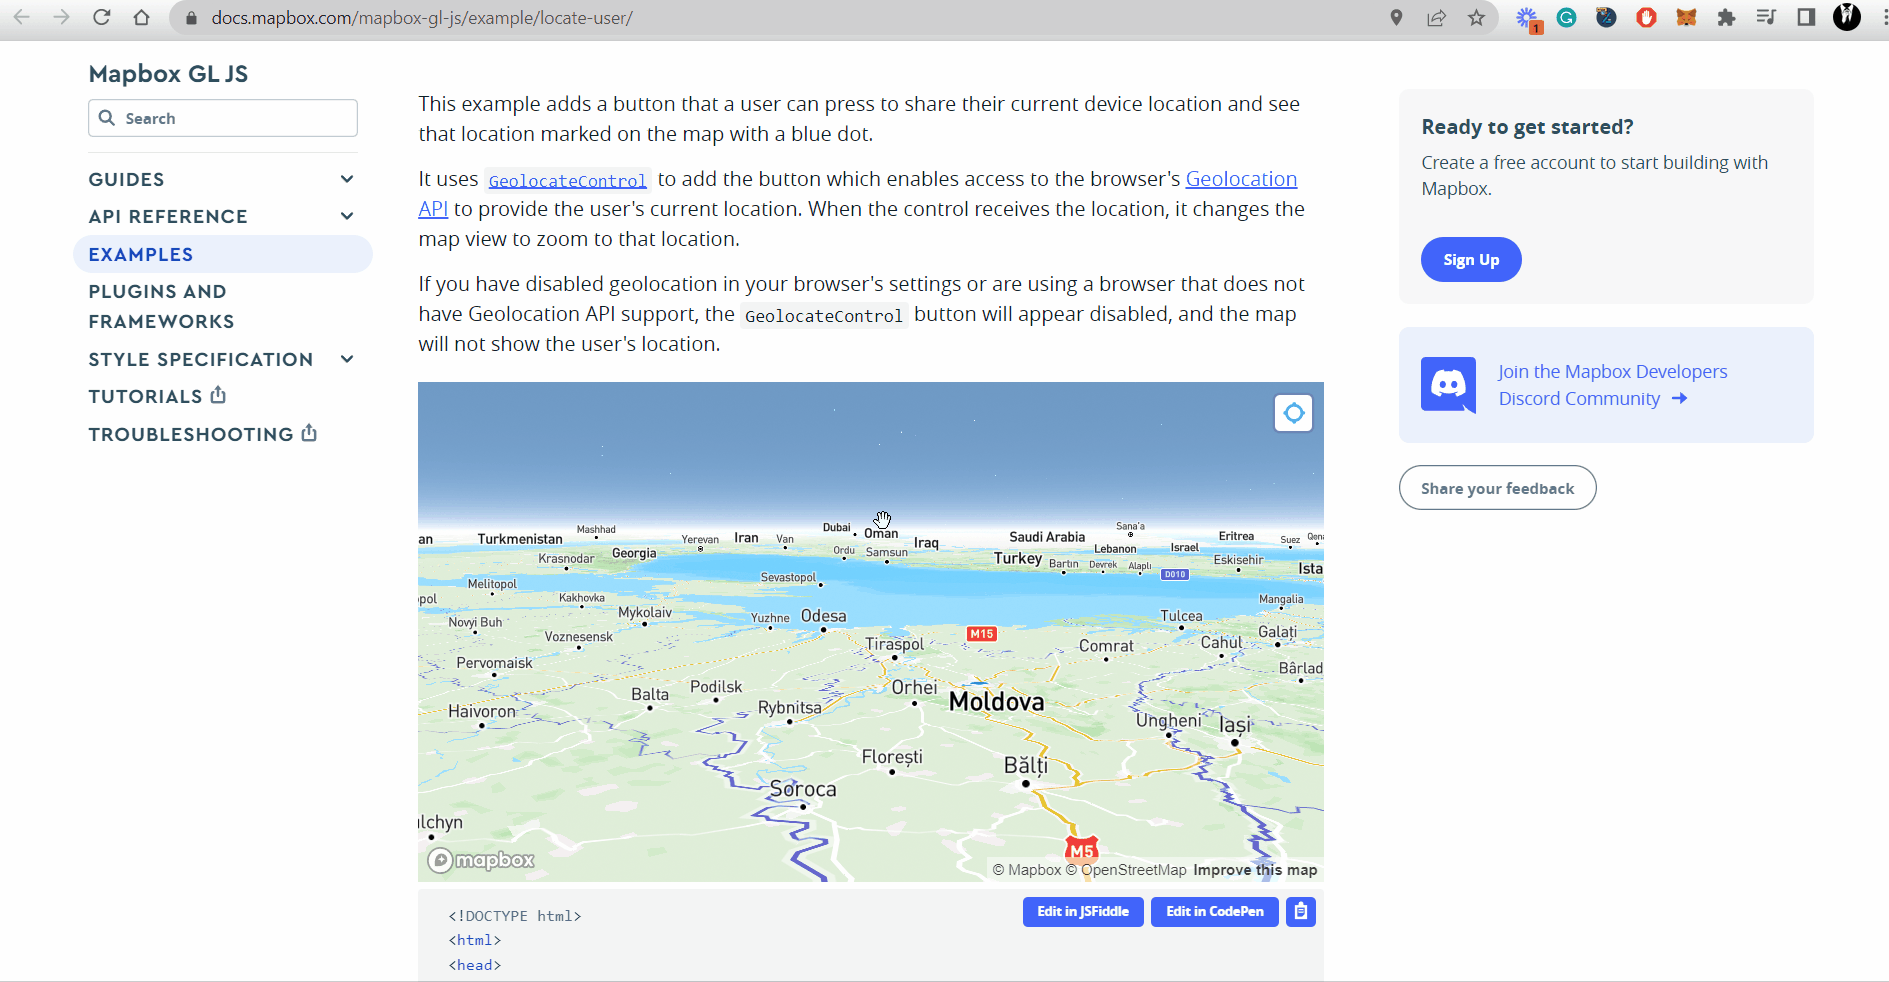The width and height of the screenshot is (1889, 982).
Task: Open the Tutorials menu item
Action: (146, 396)
